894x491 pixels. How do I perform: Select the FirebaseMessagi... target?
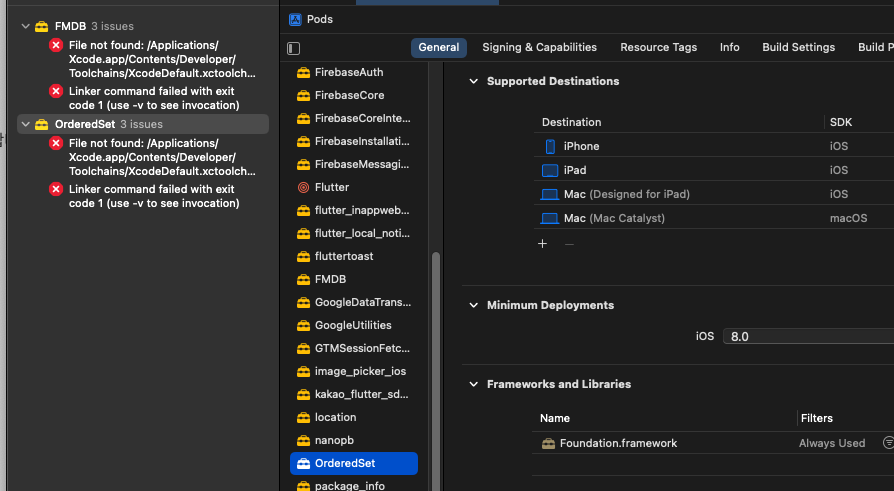pyautogui.click(x=354, y=164)
